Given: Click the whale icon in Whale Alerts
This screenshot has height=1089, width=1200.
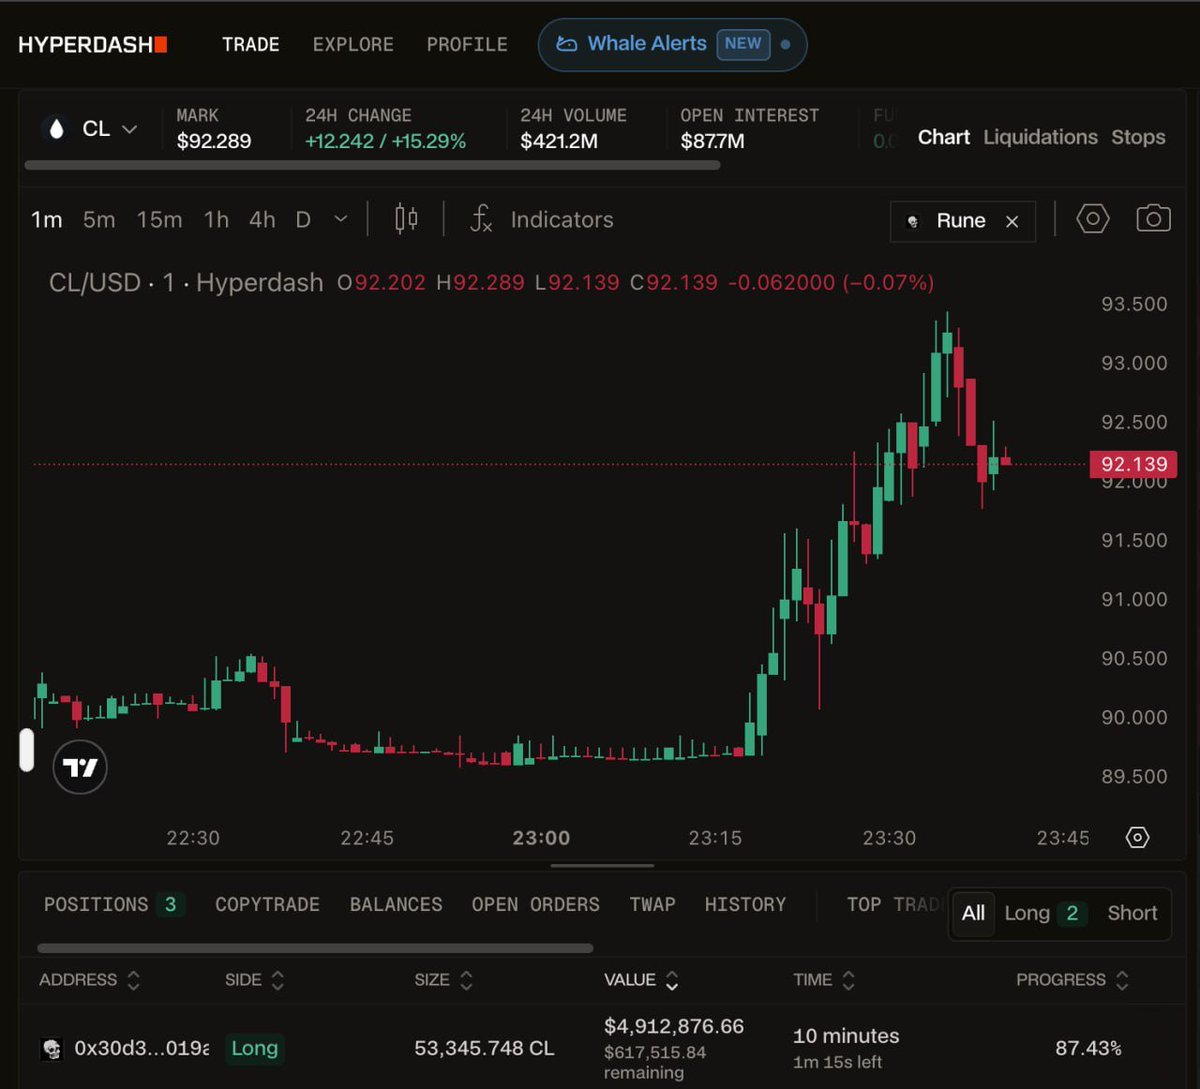Looking at the screenshot, I should click(567, 44).
